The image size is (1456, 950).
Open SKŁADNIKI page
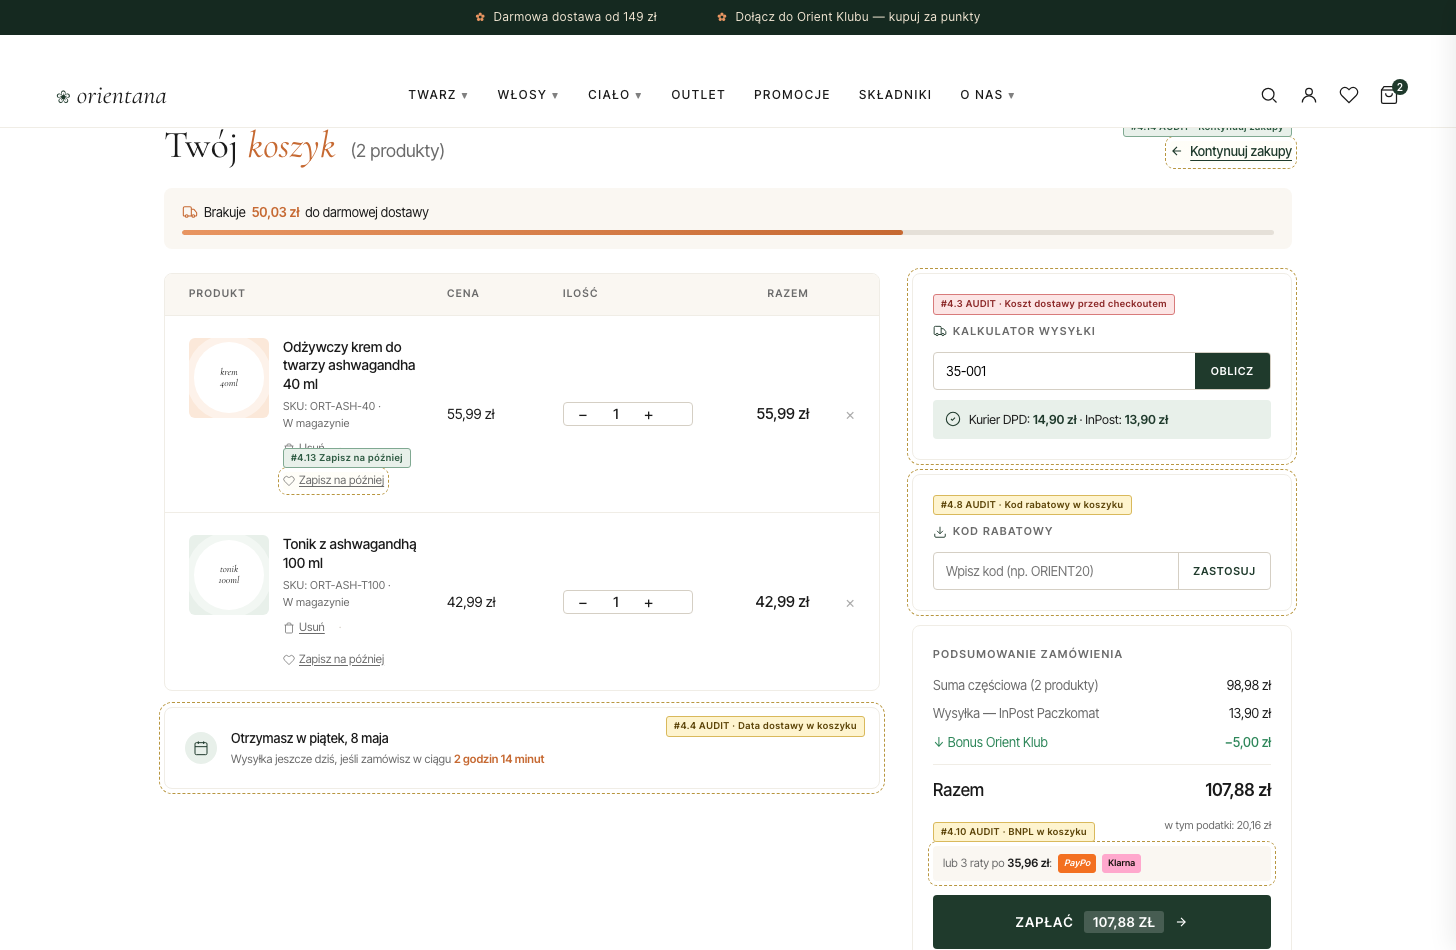pyautogui.click(x=895, y=95)
